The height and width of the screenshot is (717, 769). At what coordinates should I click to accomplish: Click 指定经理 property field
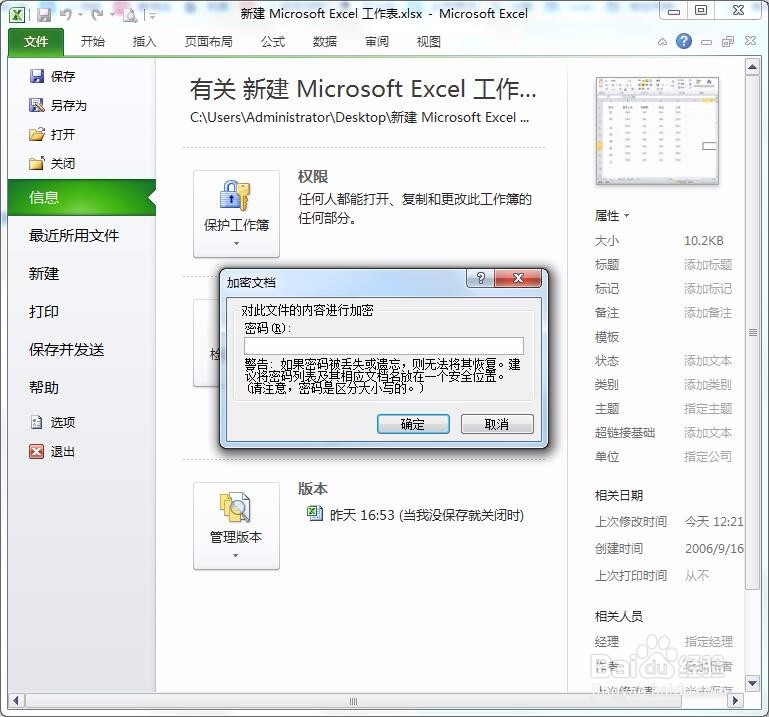[709, 641]
